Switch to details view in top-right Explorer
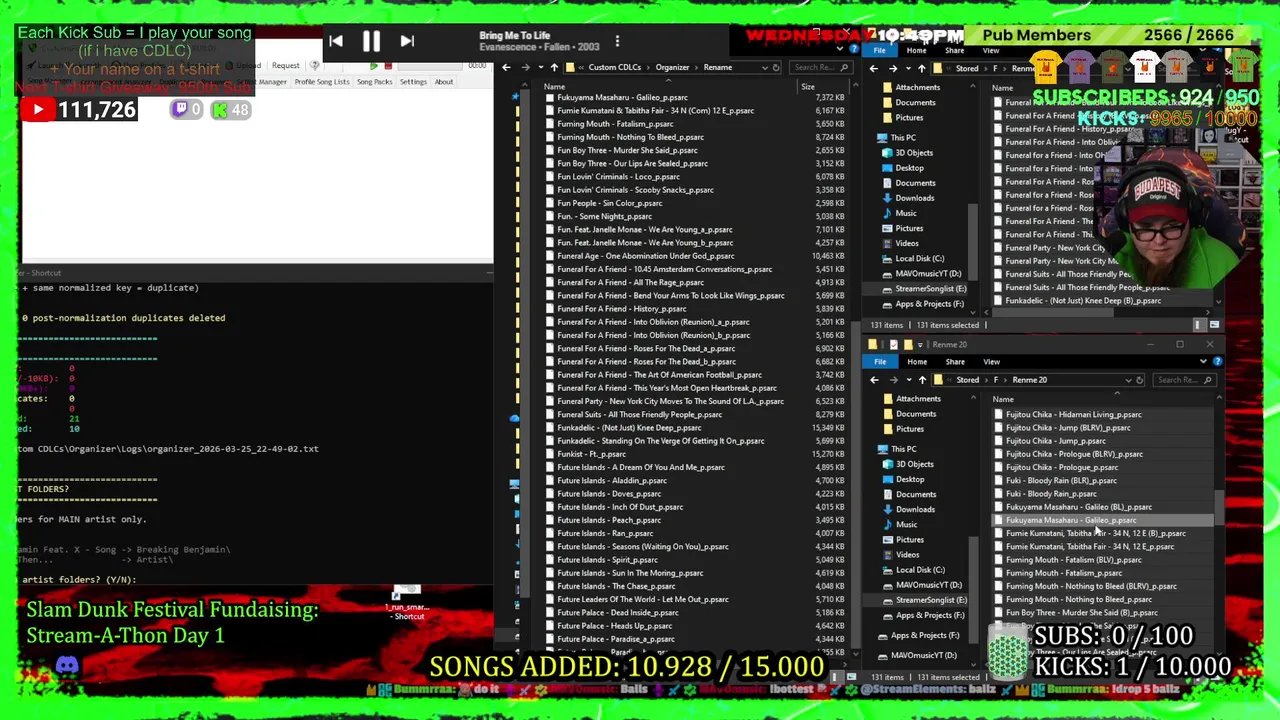 tap(1198, 325)
